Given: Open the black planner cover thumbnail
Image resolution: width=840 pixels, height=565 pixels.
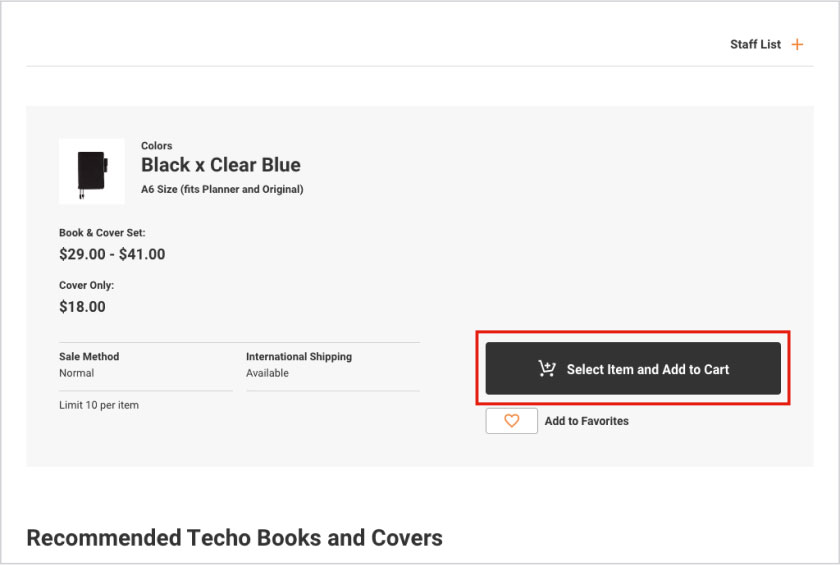Looking at the screenshot, I should click(x=92, y=171).
